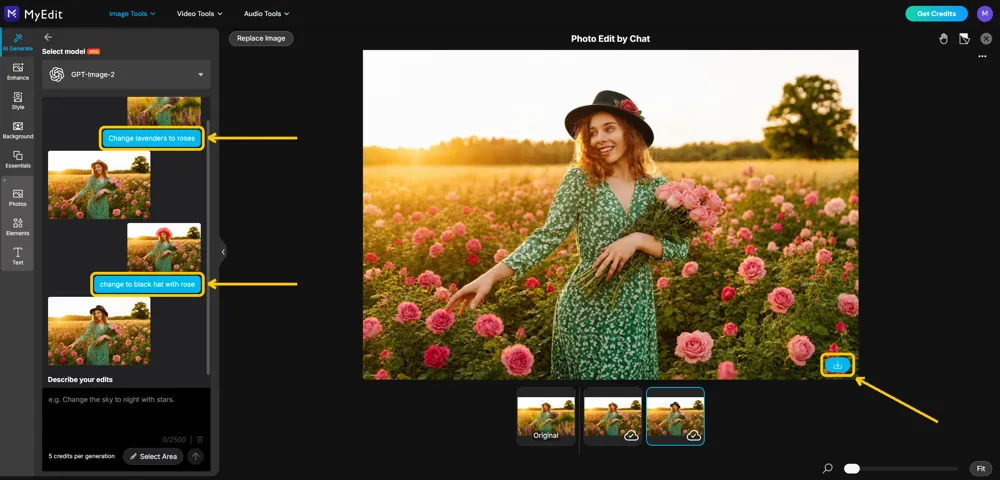The height and width of the screenshot is (480, 1000).
Task: Click the cloud icon on the middle thumbnail
Action: coord(631,435)
